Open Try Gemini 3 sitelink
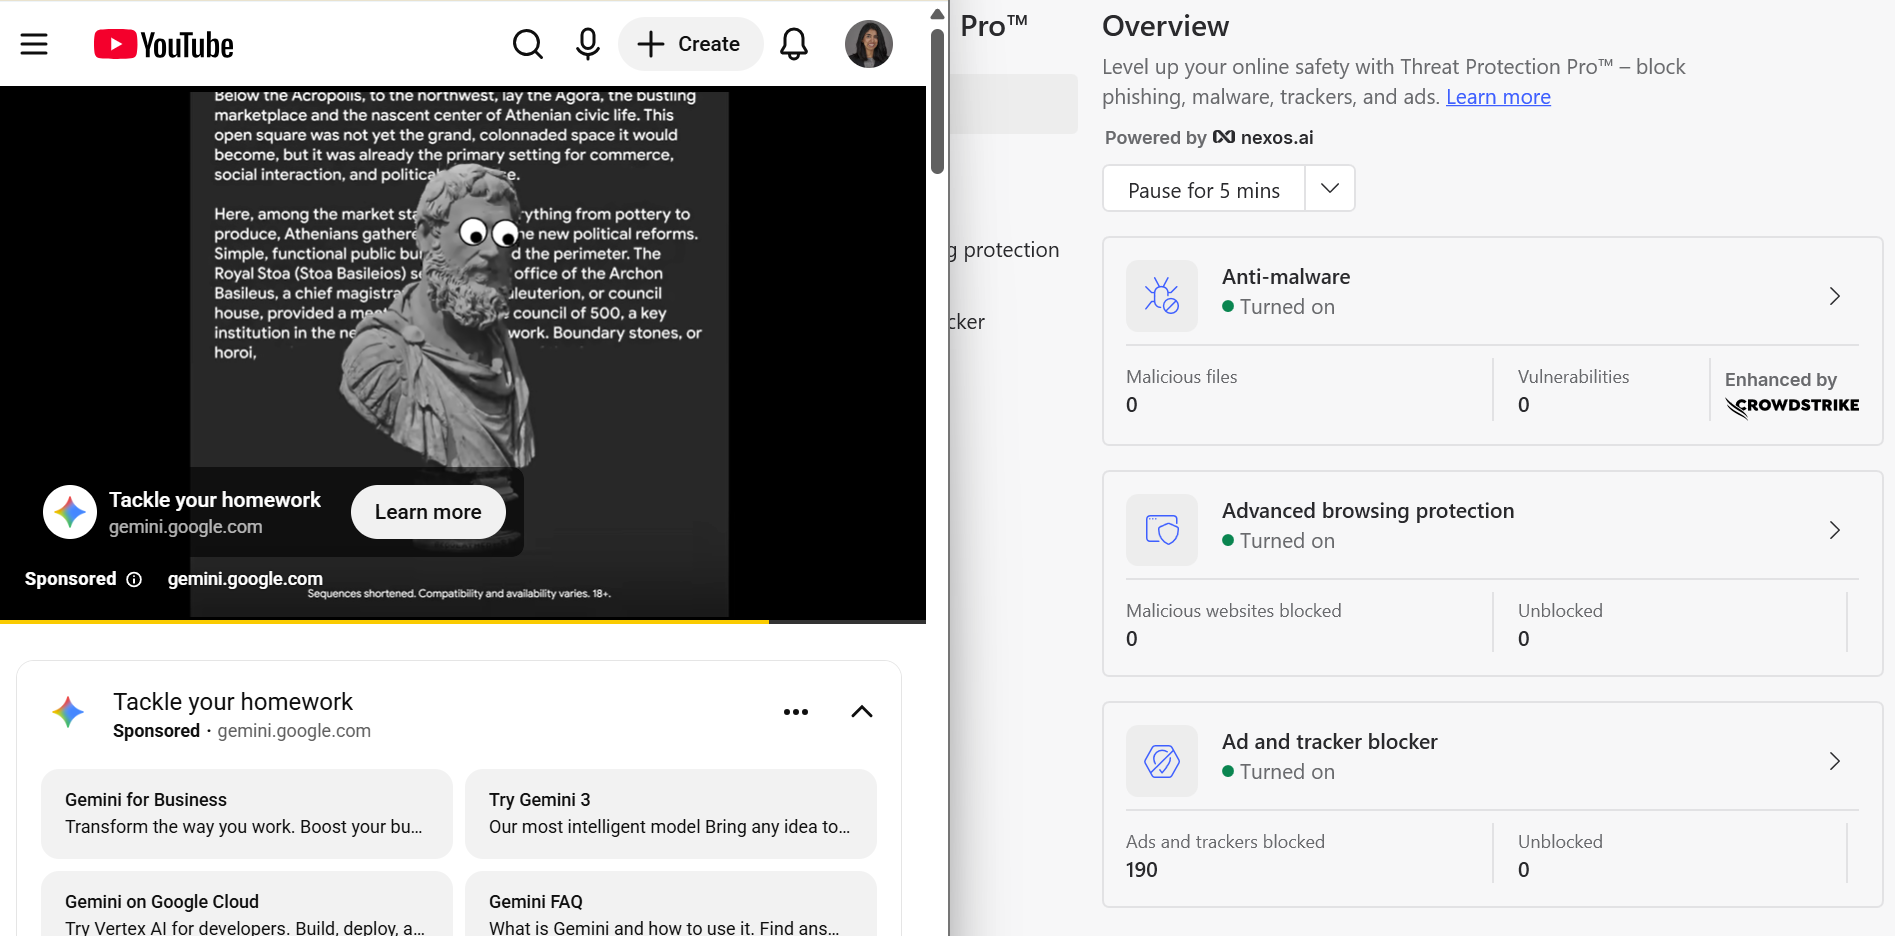This screenshot has height=936, width=1895. [671, 814]
